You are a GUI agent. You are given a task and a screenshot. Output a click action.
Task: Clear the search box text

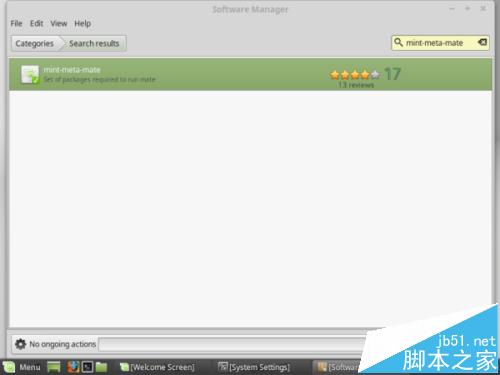point(482,42)
